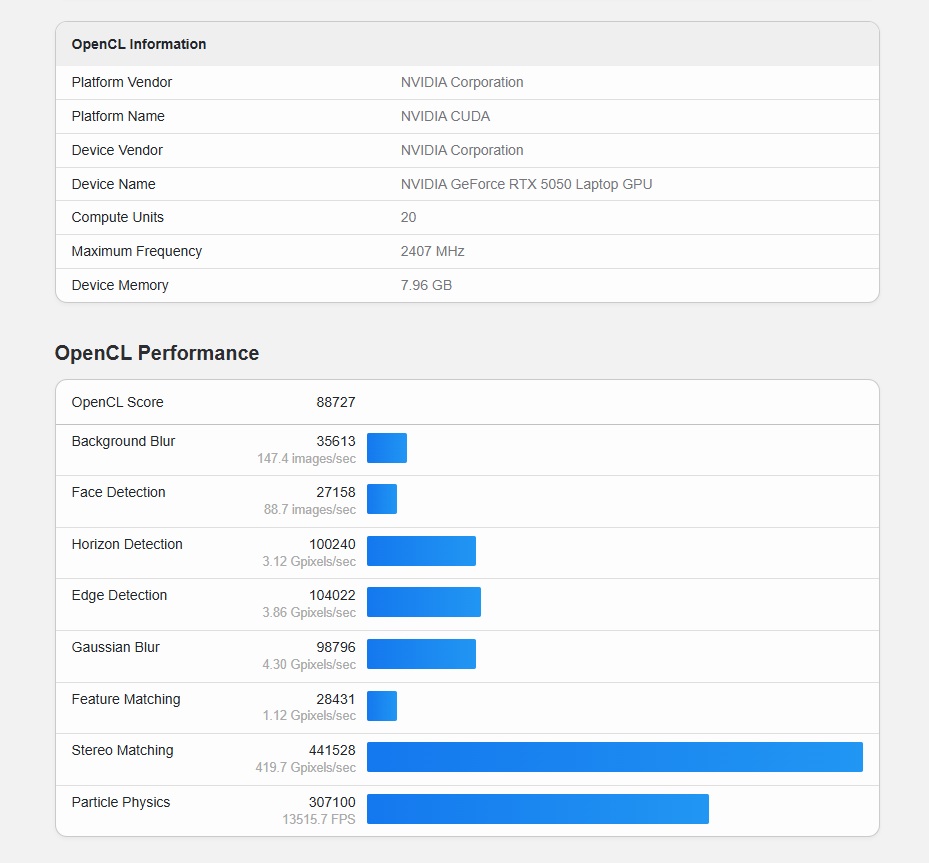The image size is (929, 863).
Task: Click the "88.7 images/sec" rate
Action: point(310,509)
